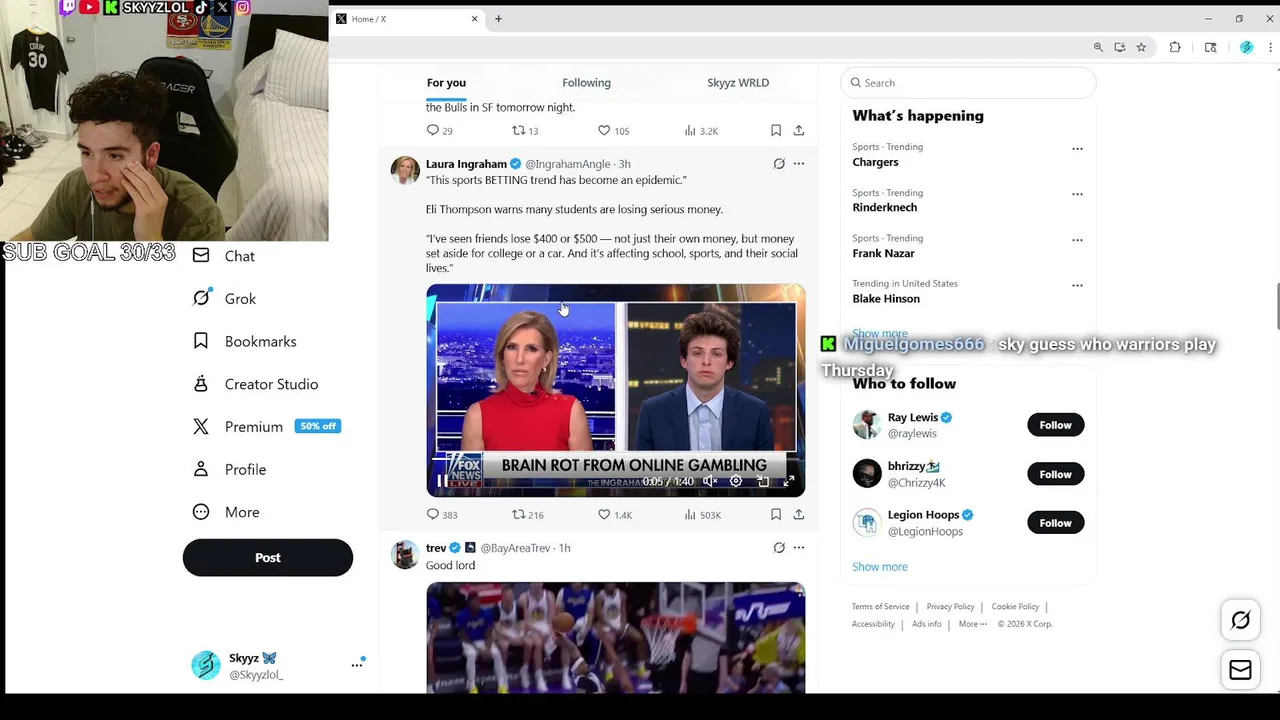This screenshot has height=720, width=1280.
Task: Enter video fullscreen mode
Action: [x=788, y=481]
